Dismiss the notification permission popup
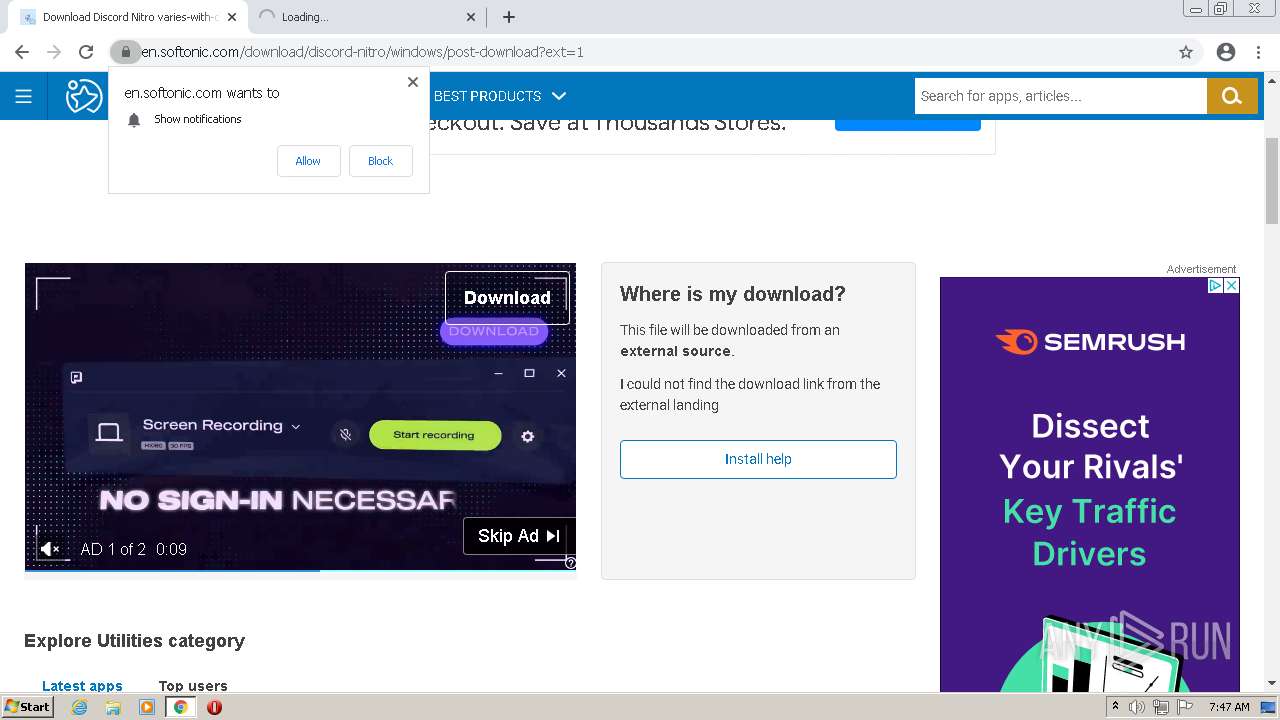The width and height of the screenshot is (1280, 720). pos(413,82)
